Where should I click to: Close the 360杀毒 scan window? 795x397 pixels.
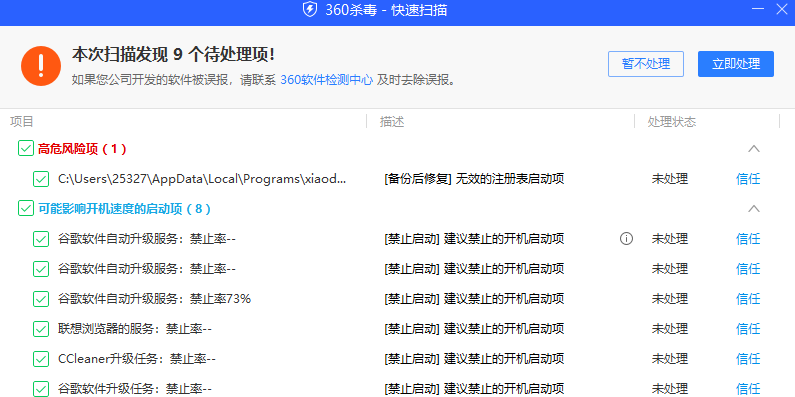tap(782, 9)
